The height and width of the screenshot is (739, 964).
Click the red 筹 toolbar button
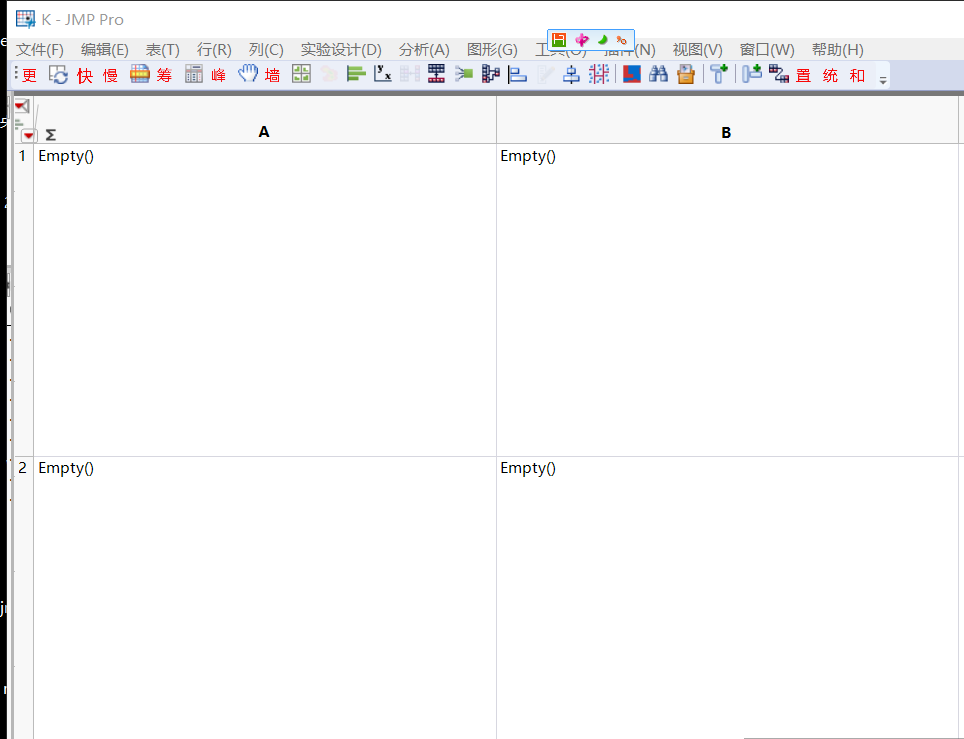164,75
